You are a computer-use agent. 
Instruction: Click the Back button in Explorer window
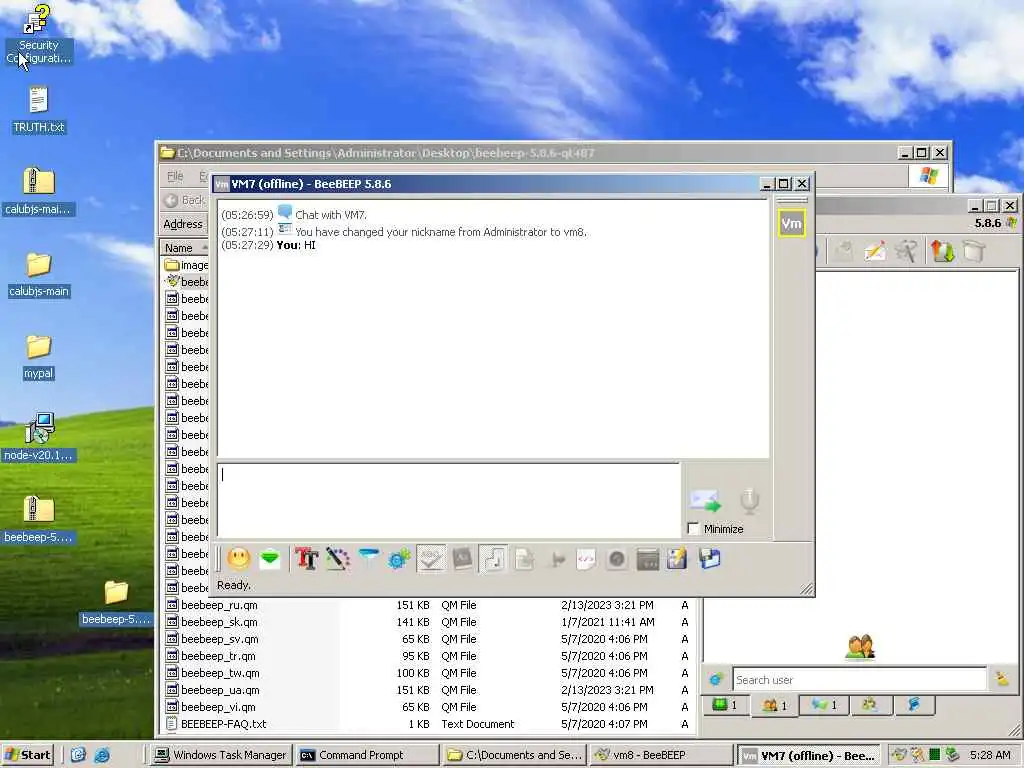coord(186,200)
